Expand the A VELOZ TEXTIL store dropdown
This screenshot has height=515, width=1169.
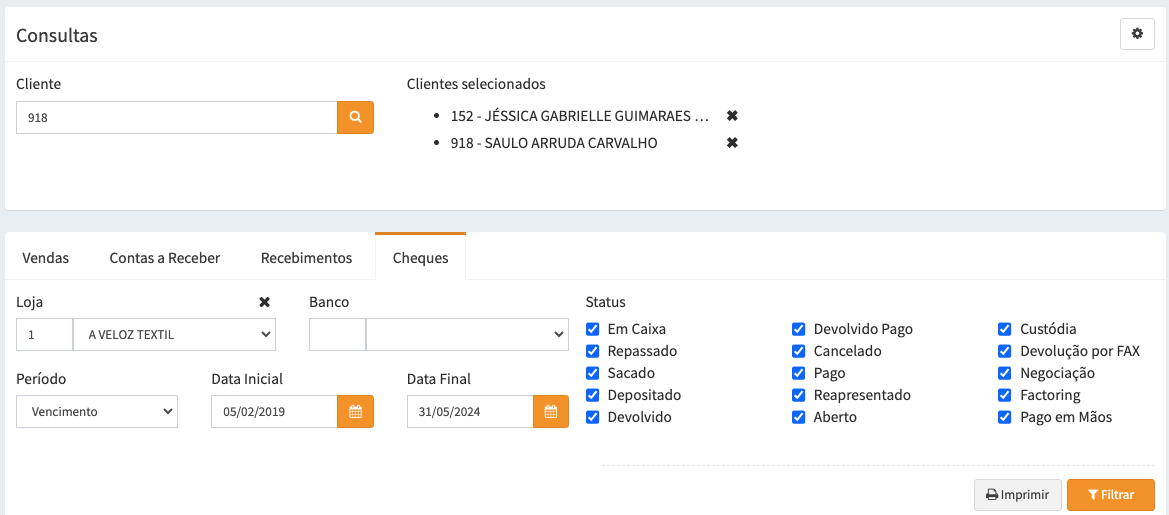tap(174, 335)
